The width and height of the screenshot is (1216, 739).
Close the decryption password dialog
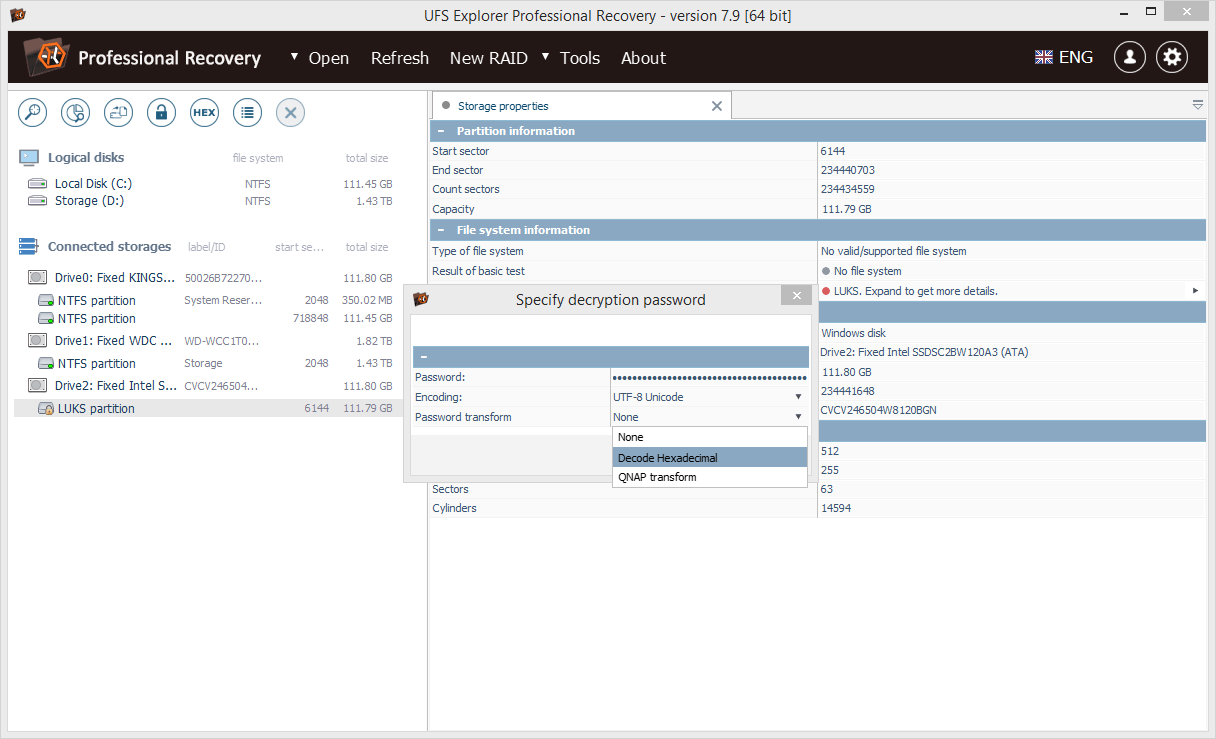coord(796,295)
